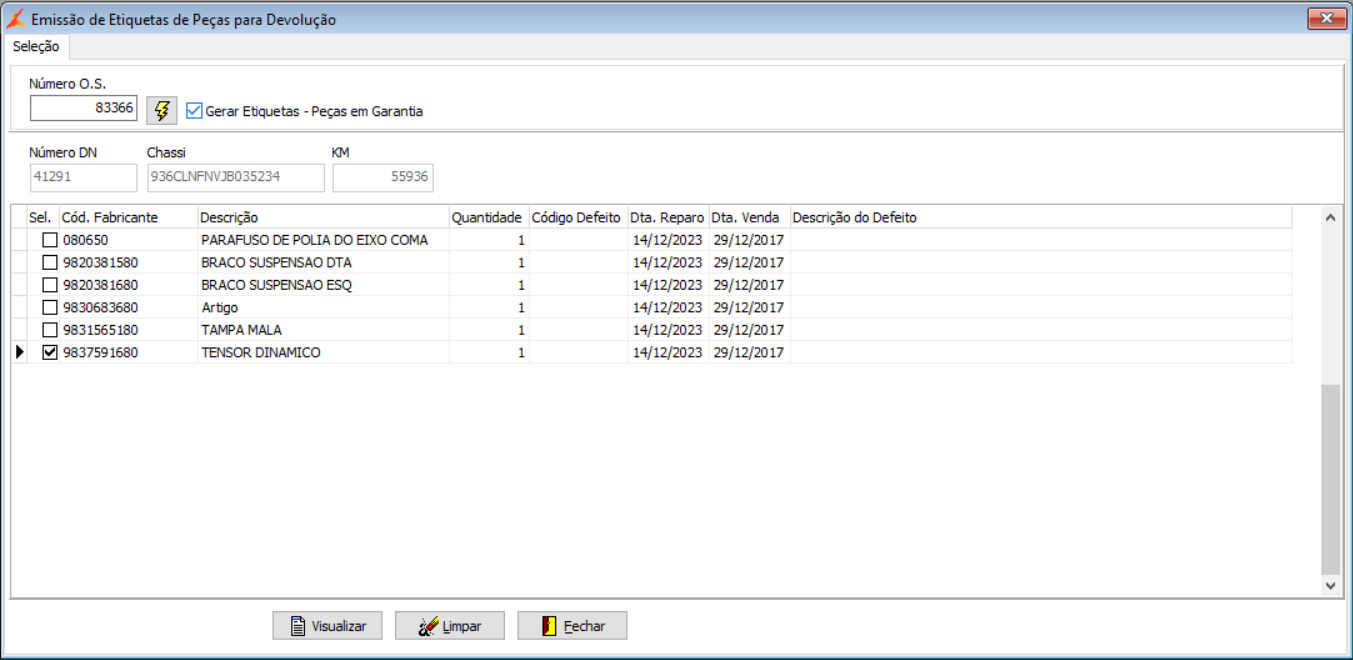Open the Seleção tab
This screenshot has height=660, width=1353.
[x=36, y=47]
